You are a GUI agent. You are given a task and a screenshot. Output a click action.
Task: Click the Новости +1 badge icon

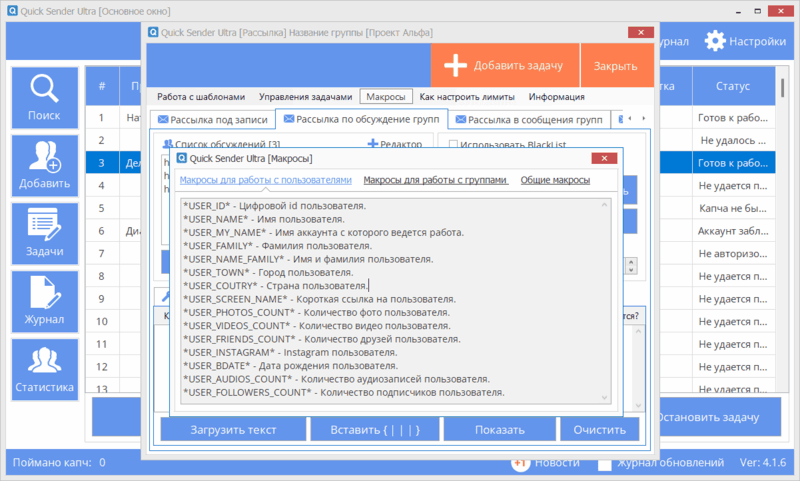coord(520,463)
